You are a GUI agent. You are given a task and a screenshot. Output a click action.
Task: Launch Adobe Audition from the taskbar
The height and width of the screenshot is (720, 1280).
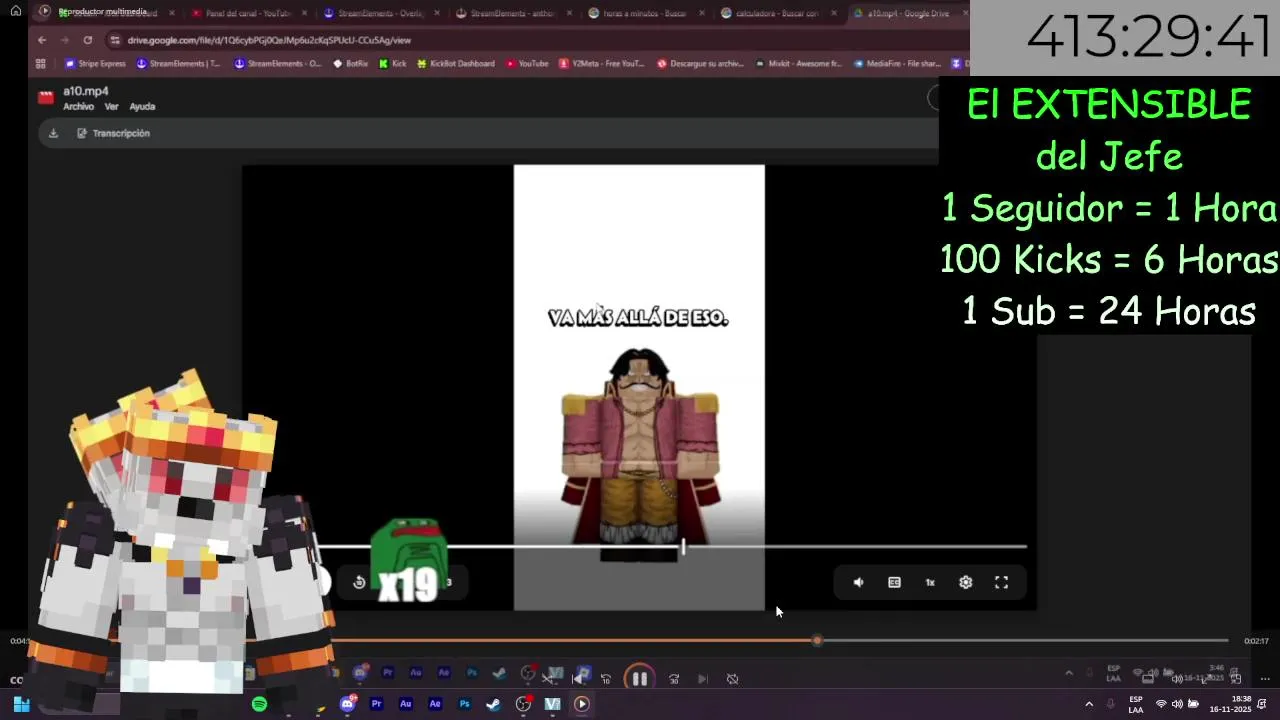pyautogui.click(x=405, y=704)
